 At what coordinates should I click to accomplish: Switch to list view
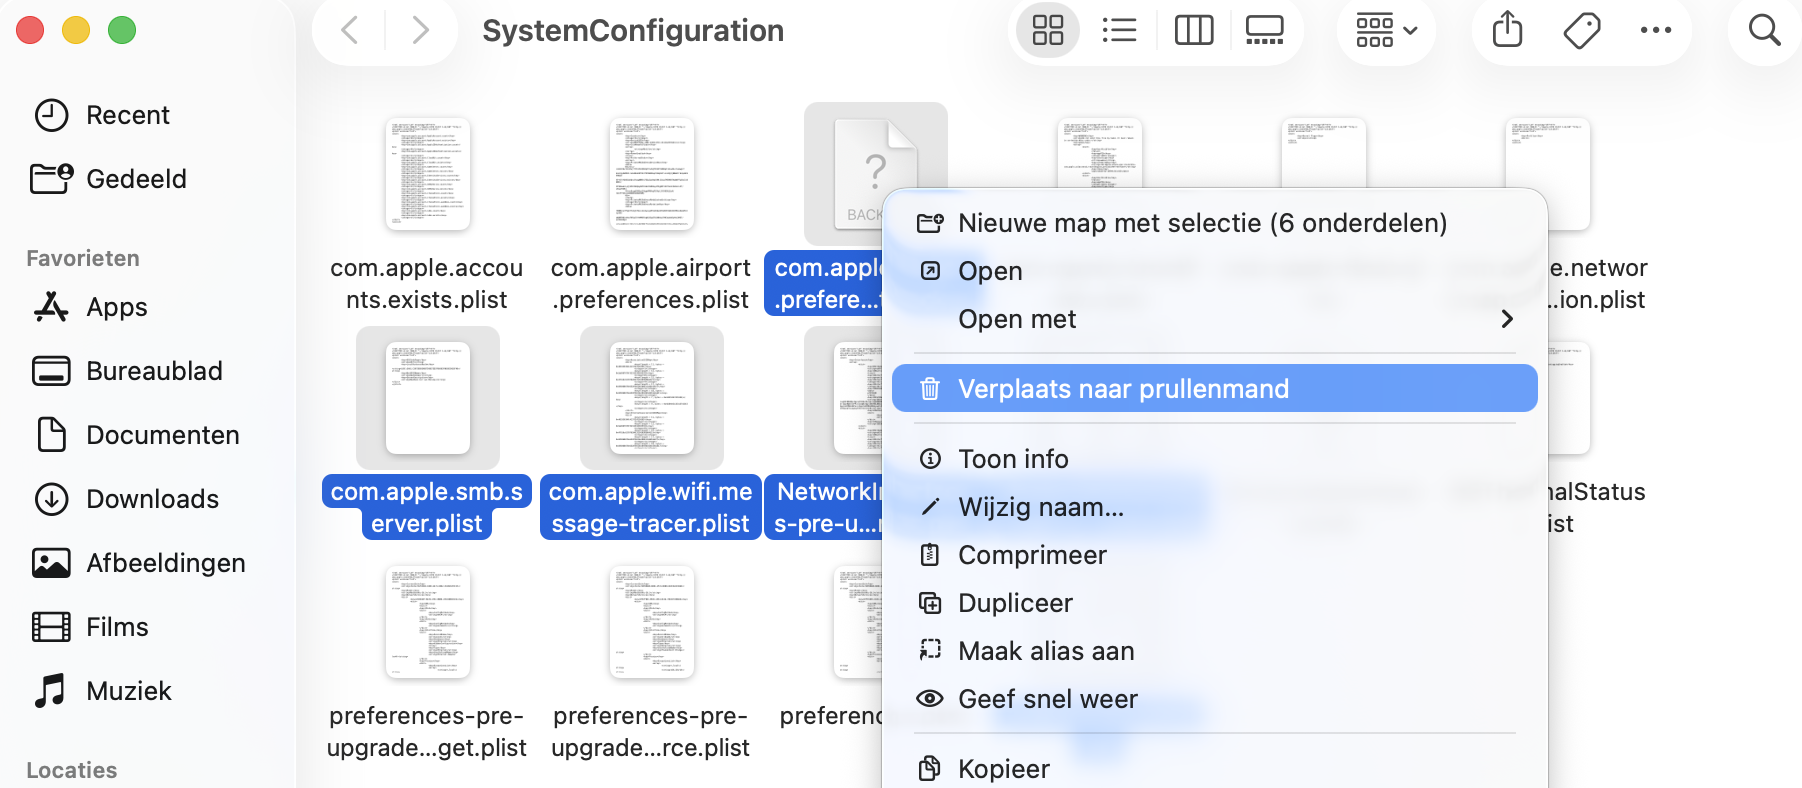coord(1119,31)
